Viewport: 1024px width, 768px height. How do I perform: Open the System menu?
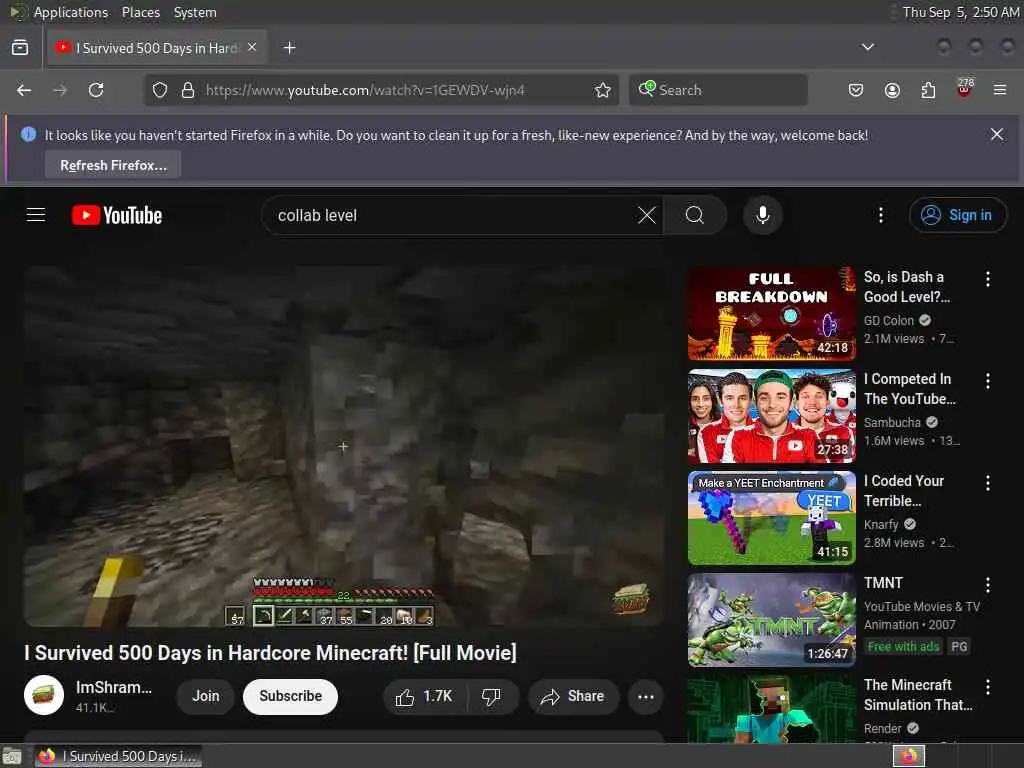pyautogui.click(x=195, y=12)
